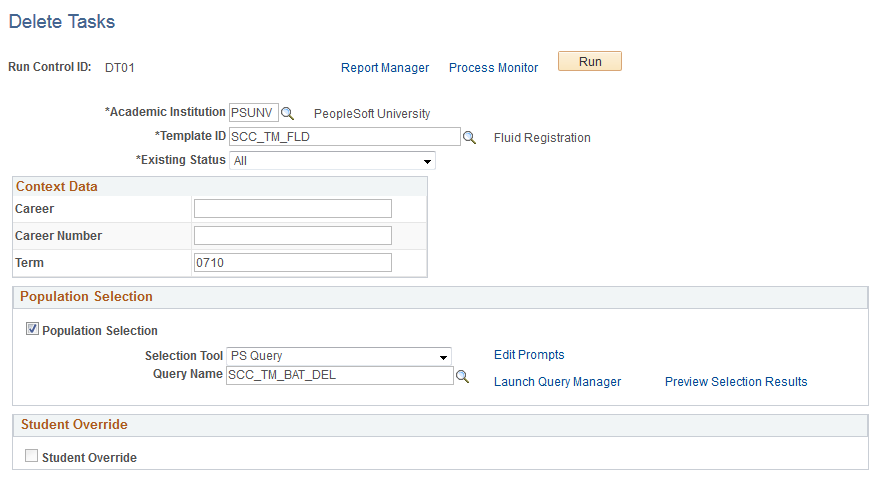893x478 pixels.
Task: Click the Run button
Action: (590, 62)
